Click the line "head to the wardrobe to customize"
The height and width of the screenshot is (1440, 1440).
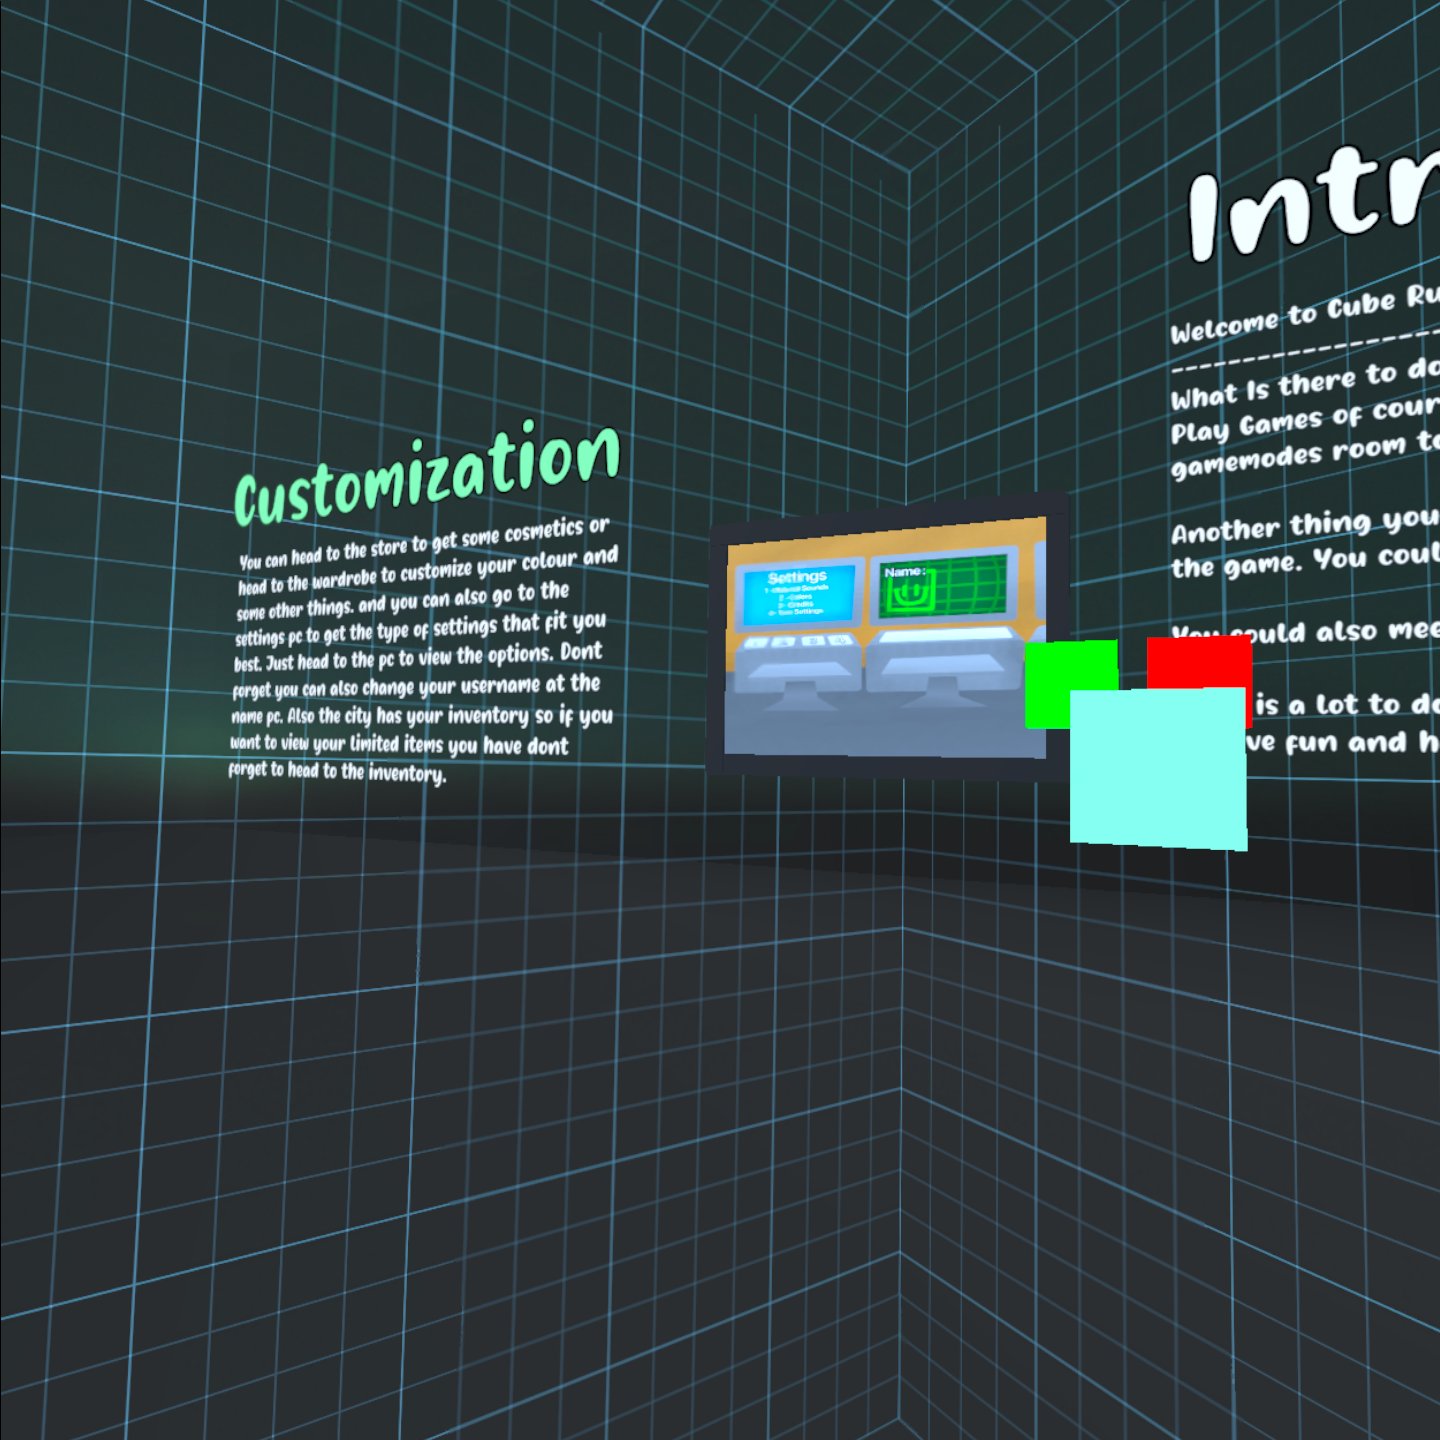coord(428,571)
